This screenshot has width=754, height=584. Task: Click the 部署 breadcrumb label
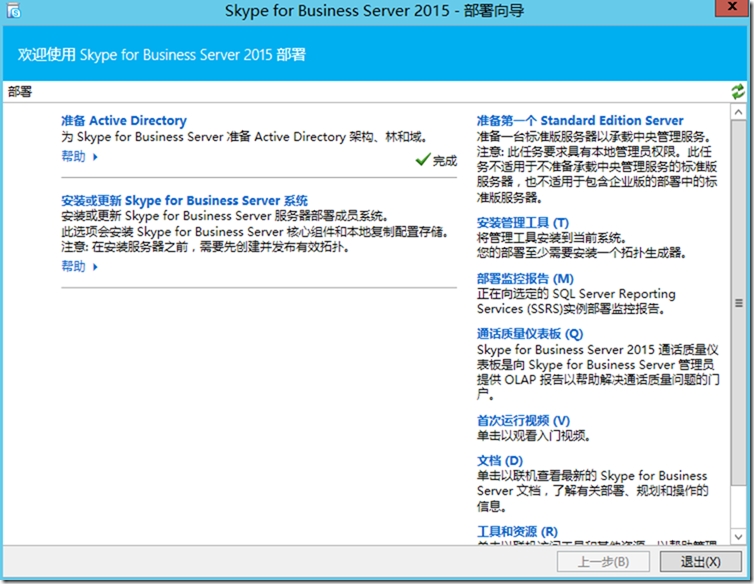pos(20,91)
